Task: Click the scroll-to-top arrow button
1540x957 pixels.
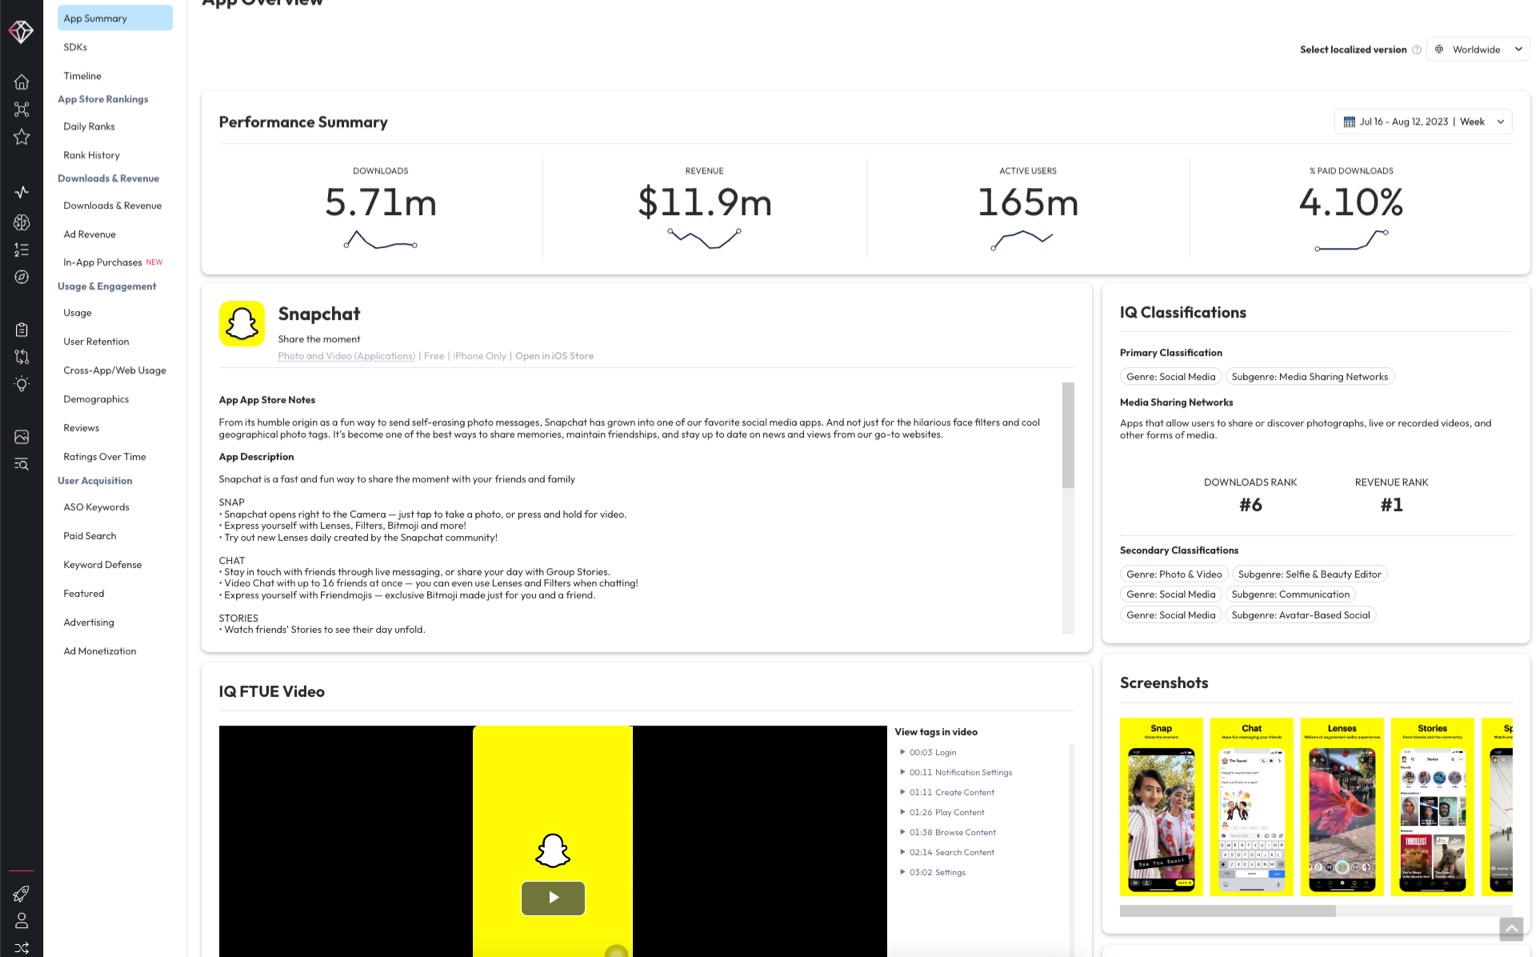Action: pyautogui.click(x=1511, y=929)
